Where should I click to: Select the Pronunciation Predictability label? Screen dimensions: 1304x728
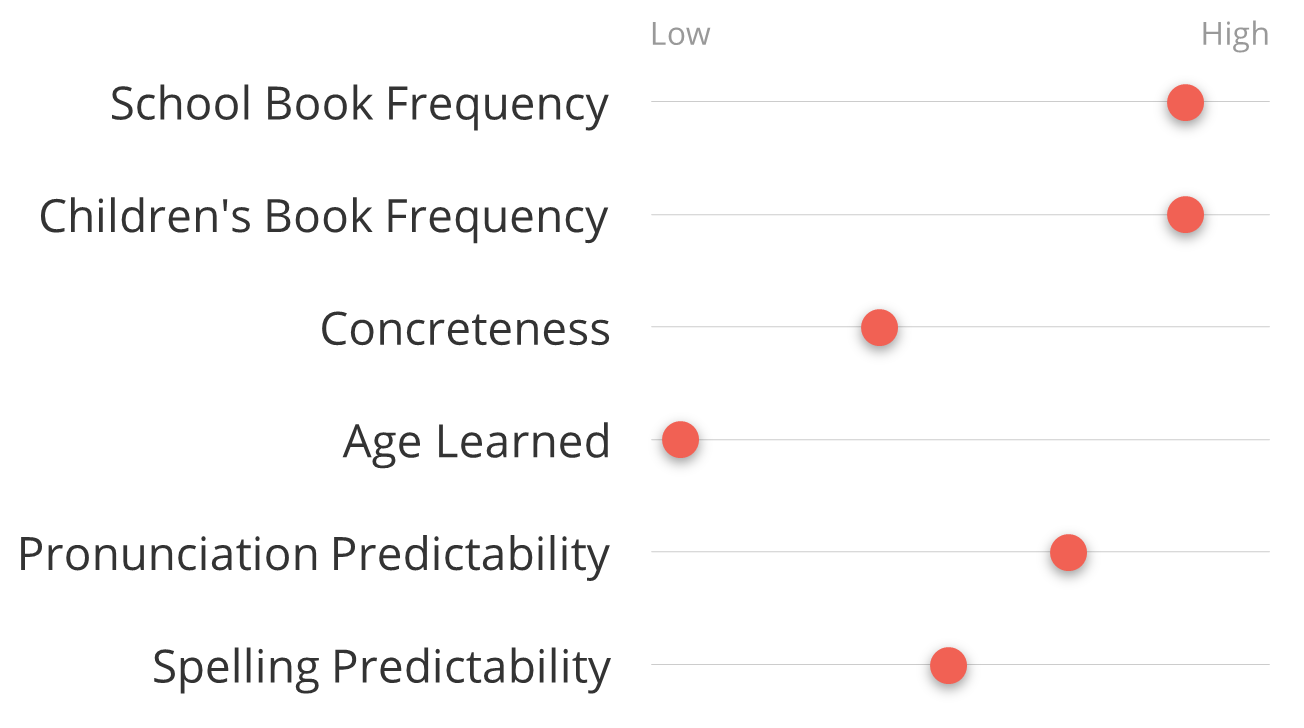point(314,554)
